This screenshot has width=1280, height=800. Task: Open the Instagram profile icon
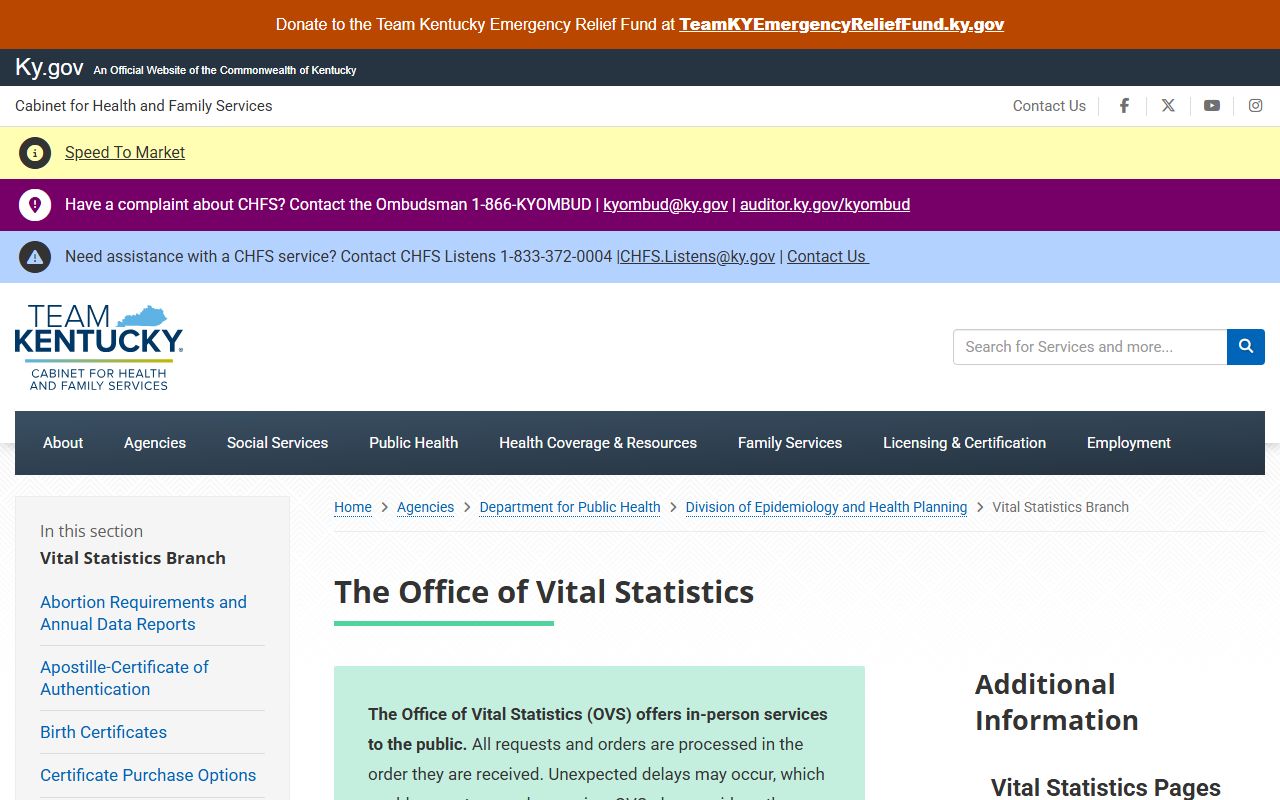(1255, 106)
